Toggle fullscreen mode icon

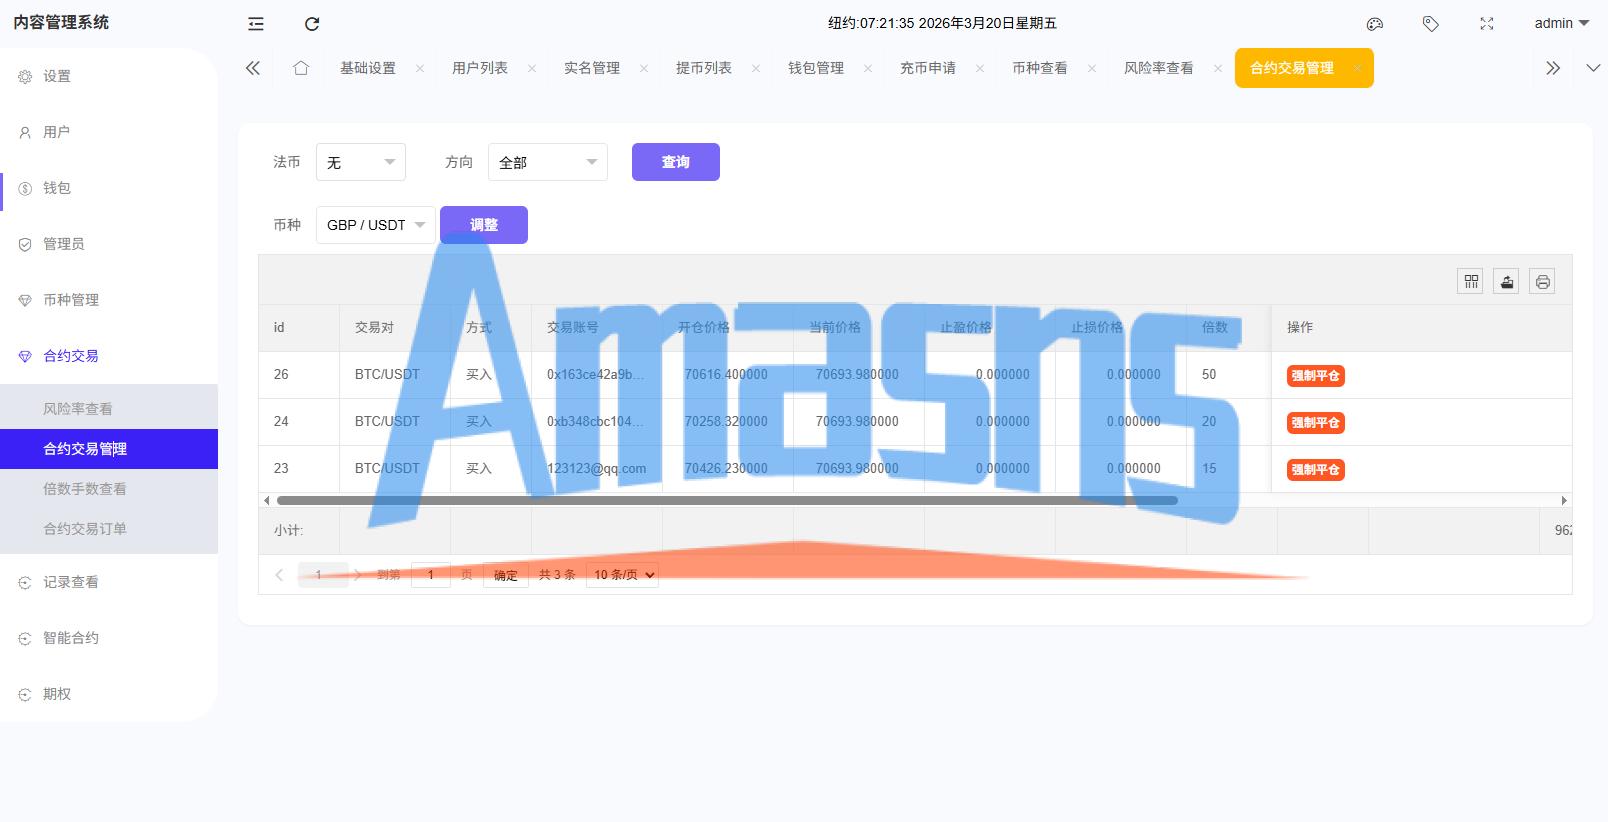point(1487,24)
